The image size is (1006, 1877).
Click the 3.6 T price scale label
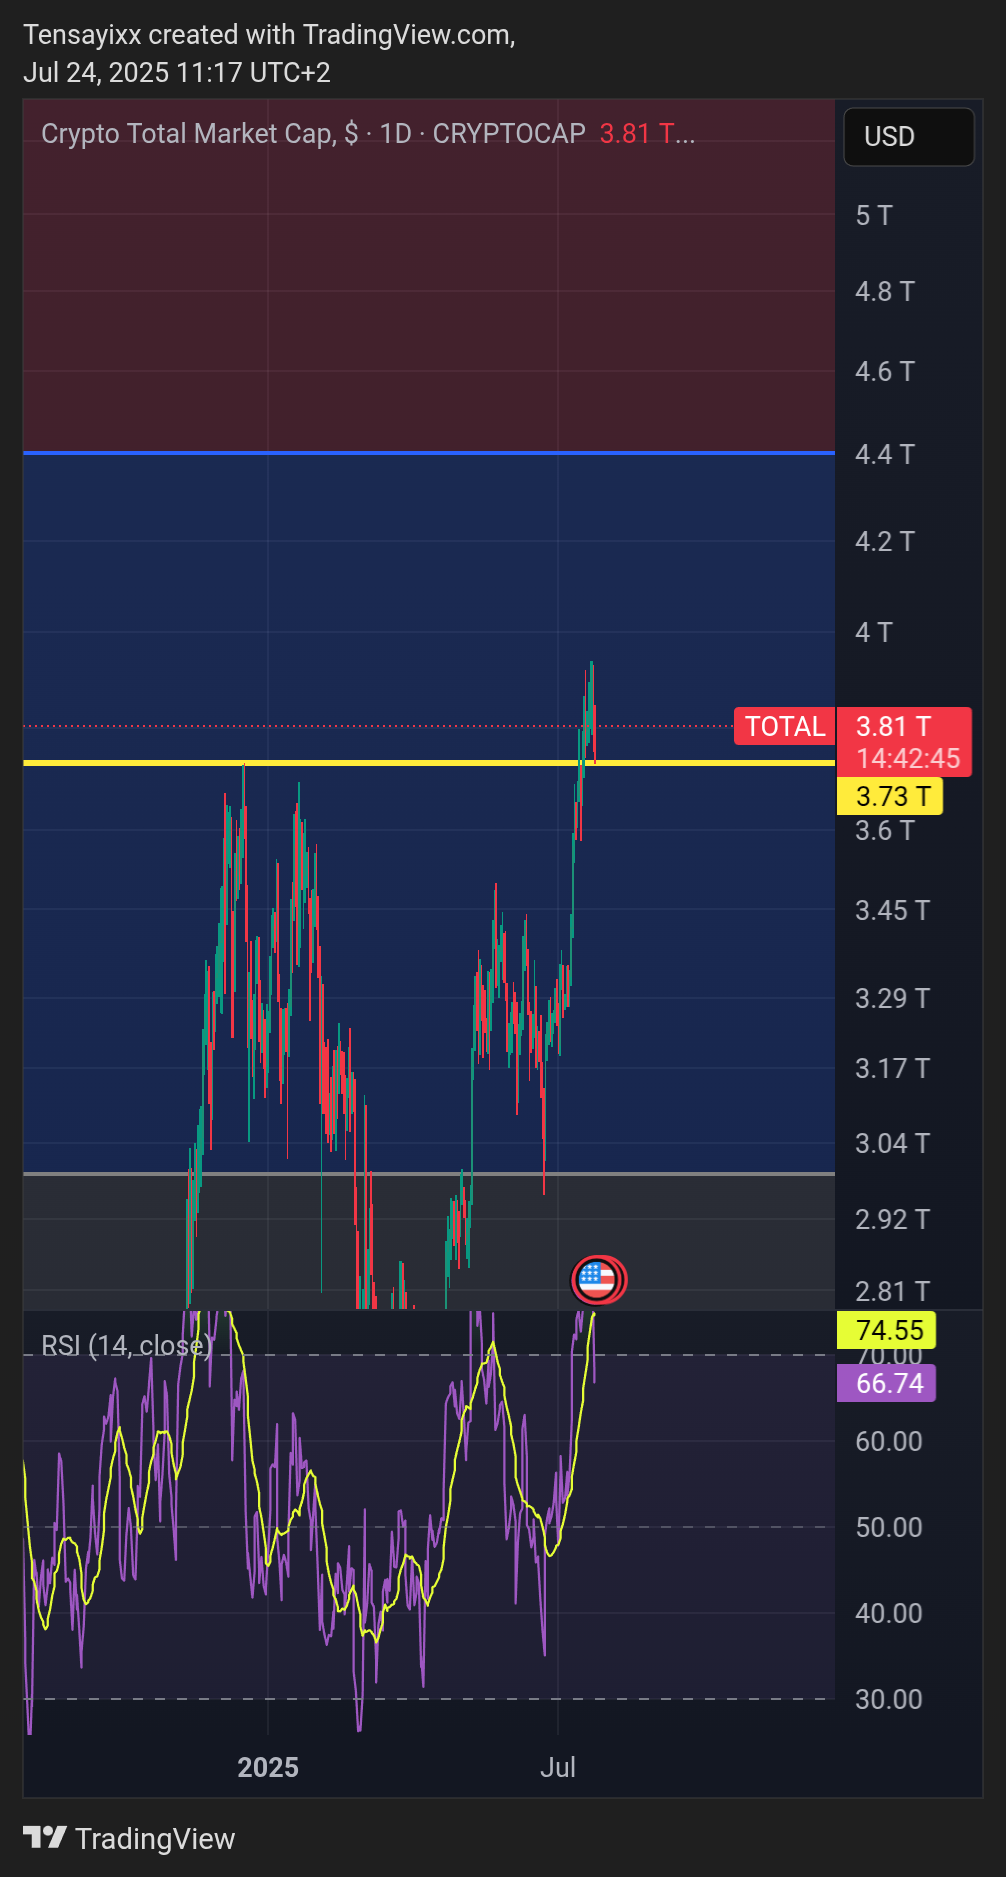[x=885, y=830]
